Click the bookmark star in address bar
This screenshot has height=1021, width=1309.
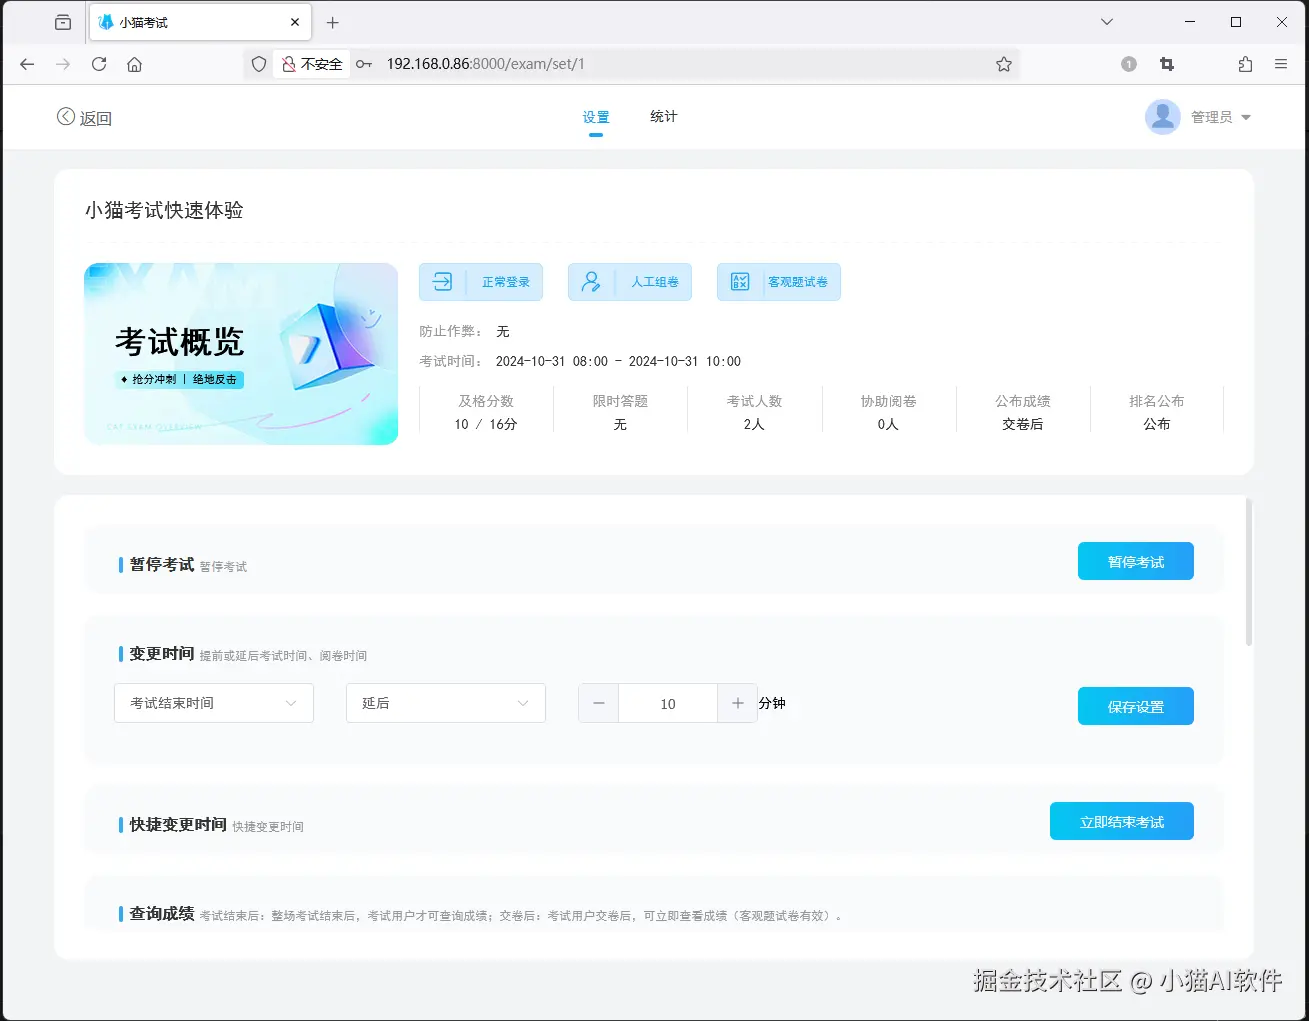click(1003, 64)
